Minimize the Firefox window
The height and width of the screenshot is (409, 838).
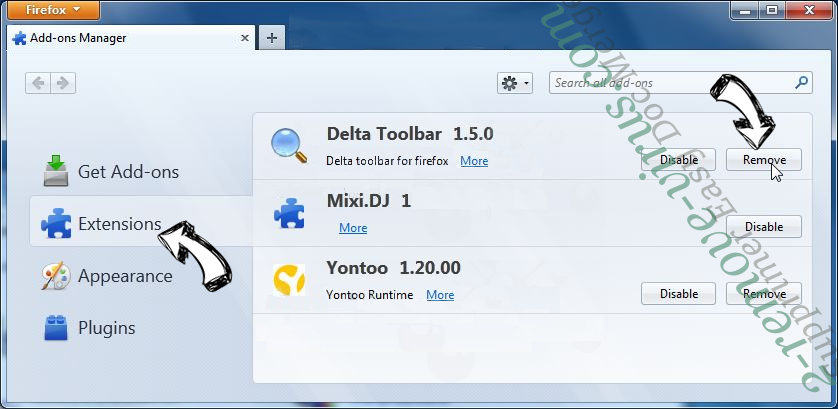point(745,9)
